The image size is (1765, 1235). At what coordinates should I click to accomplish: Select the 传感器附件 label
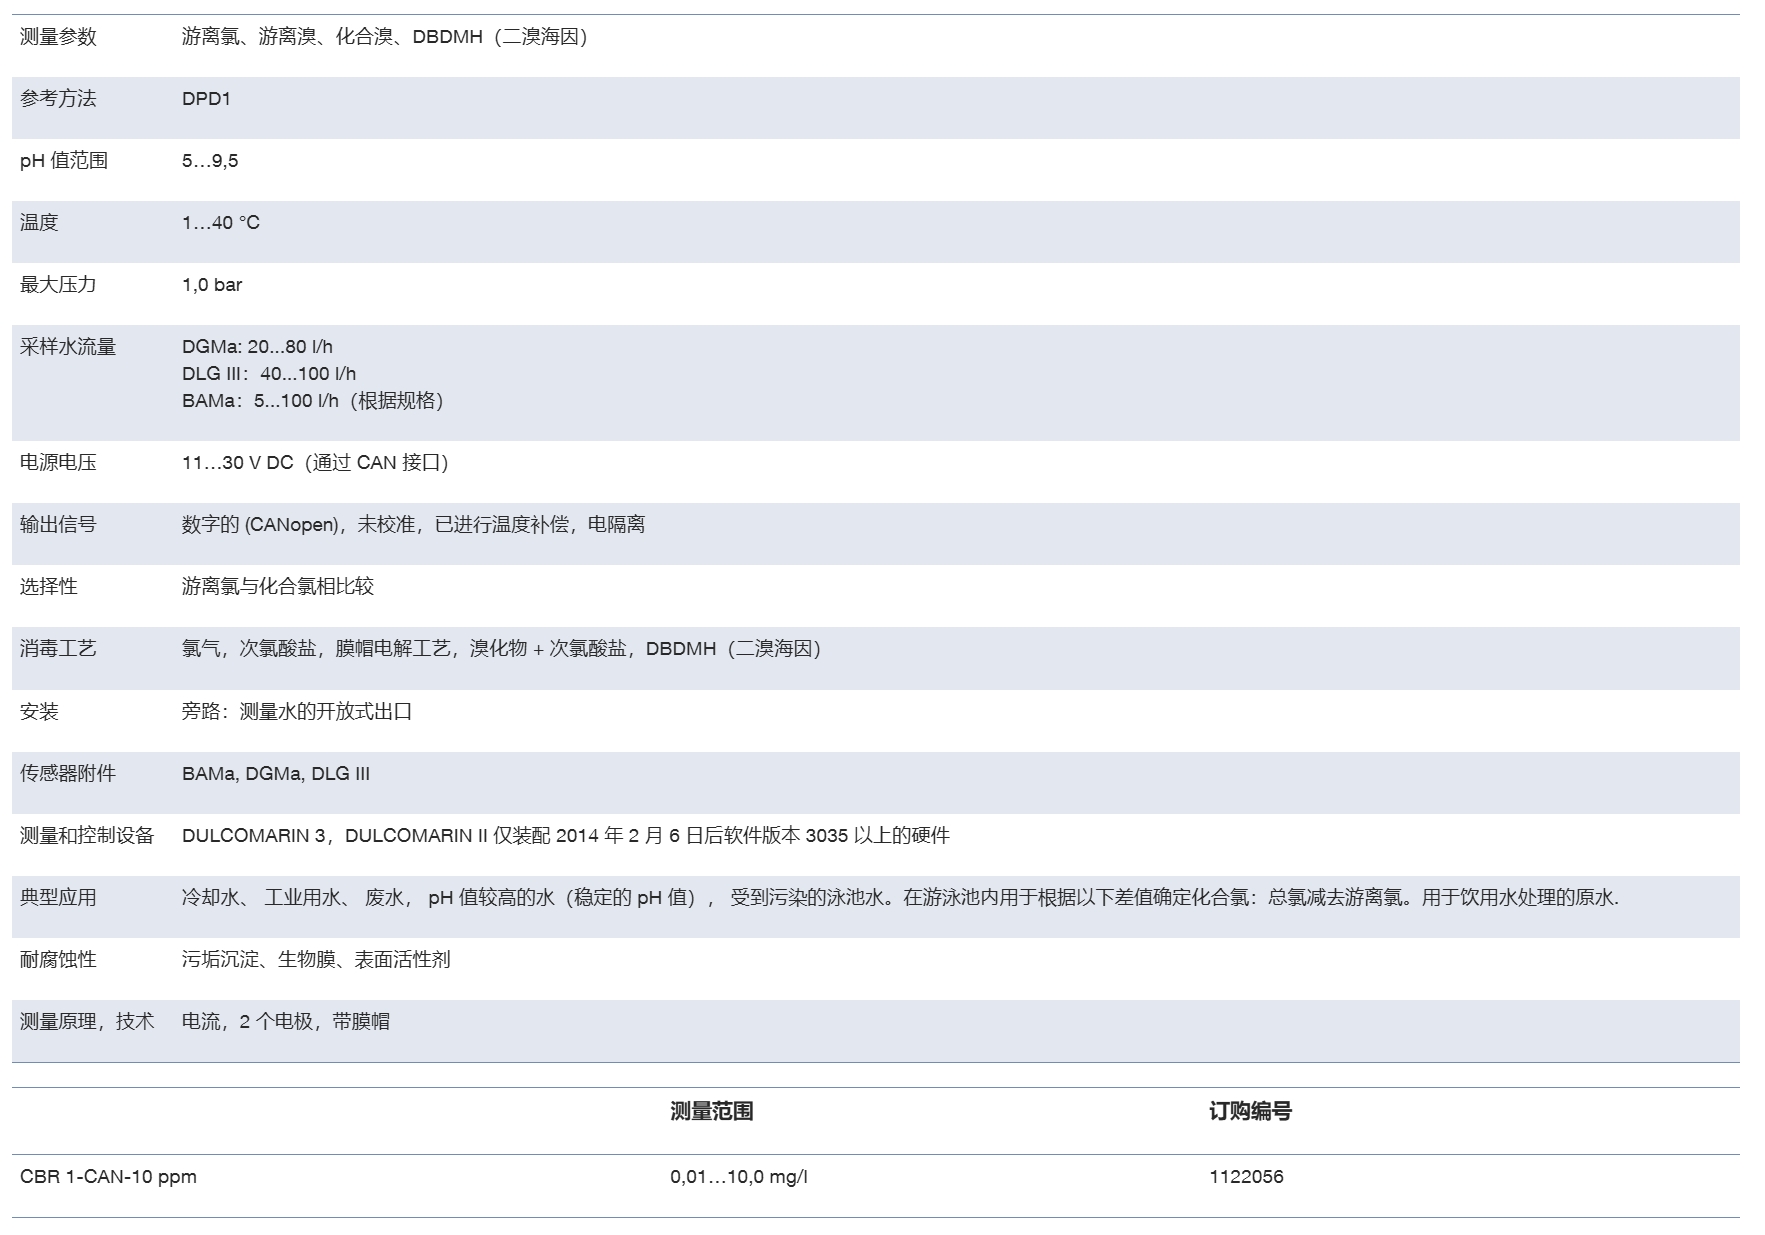coord(68,774)
